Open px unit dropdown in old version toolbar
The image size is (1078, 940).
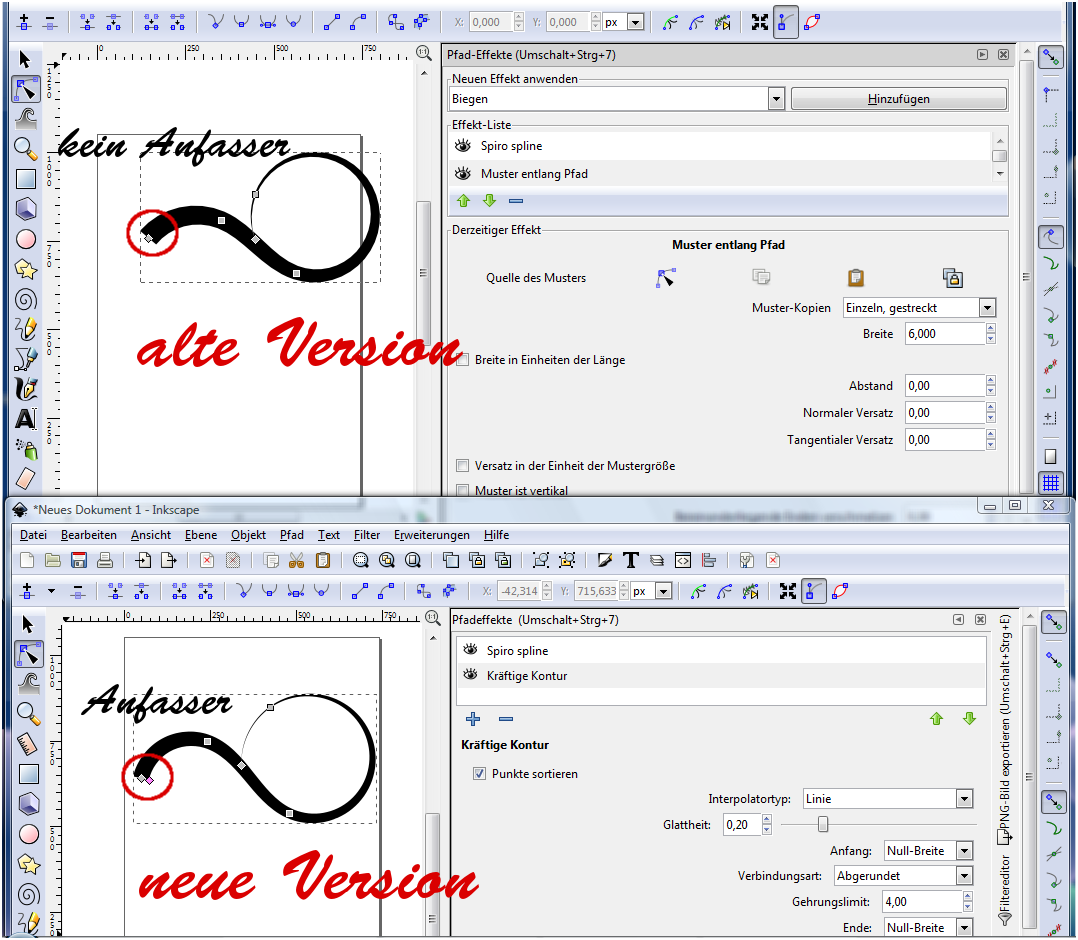click(636, 22)
